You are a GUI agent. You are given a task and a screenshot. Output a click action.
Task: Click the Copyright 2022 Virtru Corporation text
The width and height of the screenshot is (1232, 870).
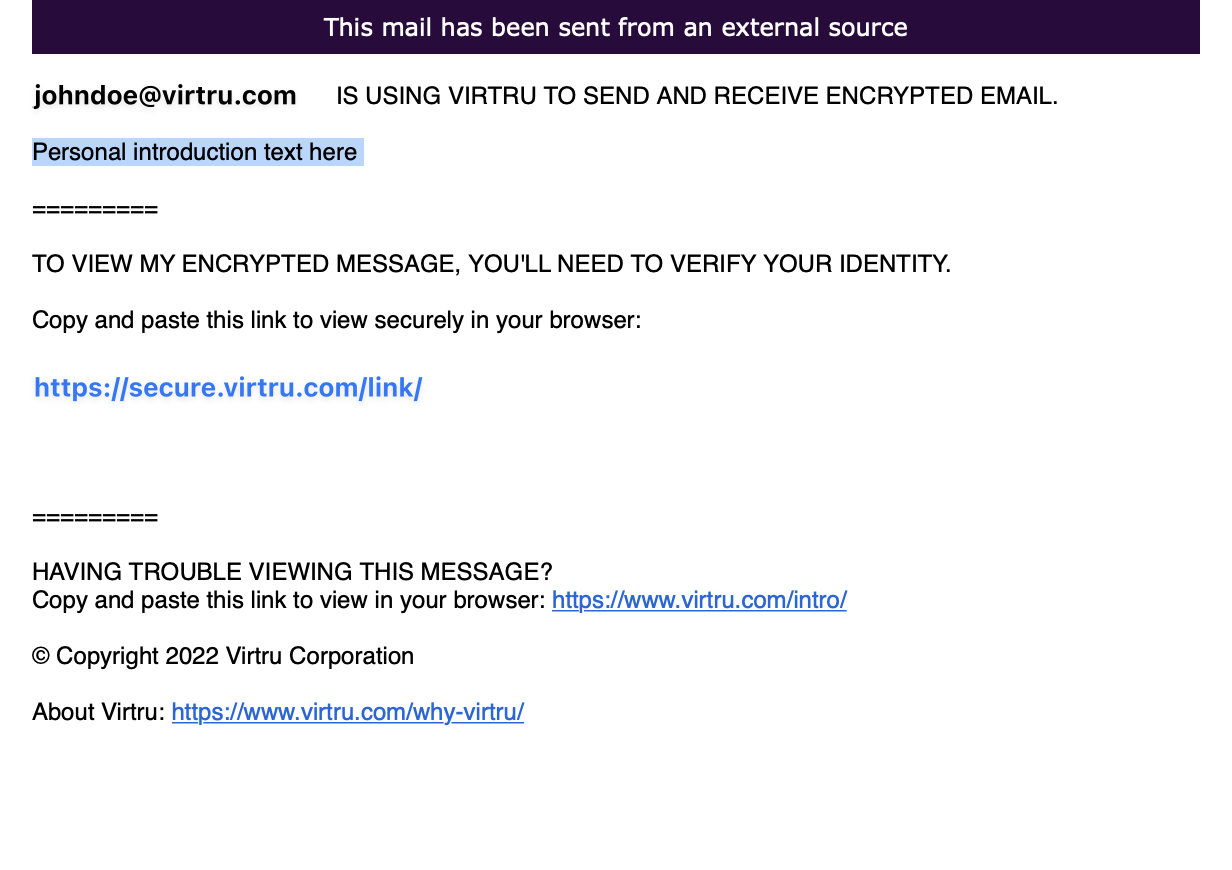[x=223, y=656]
